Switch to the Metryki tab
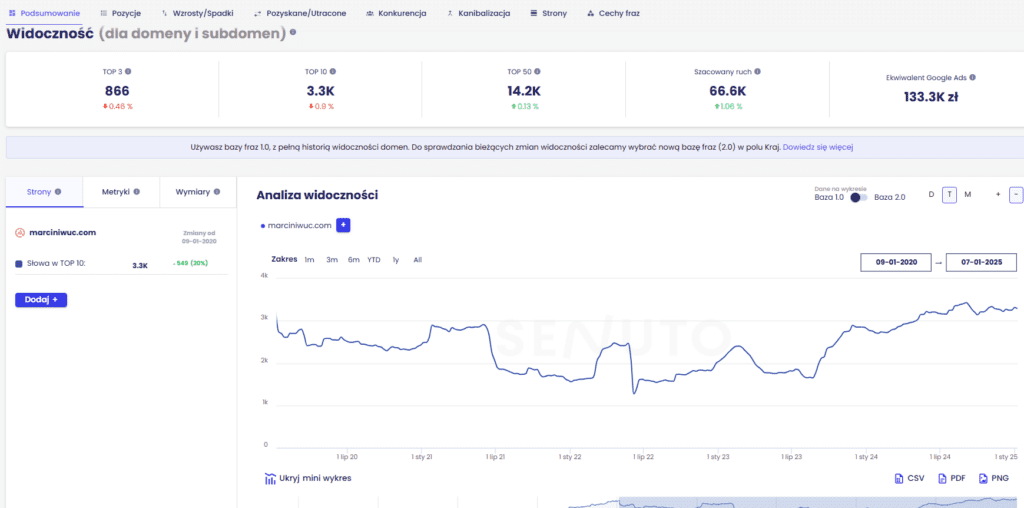 (x=122, y=191)
